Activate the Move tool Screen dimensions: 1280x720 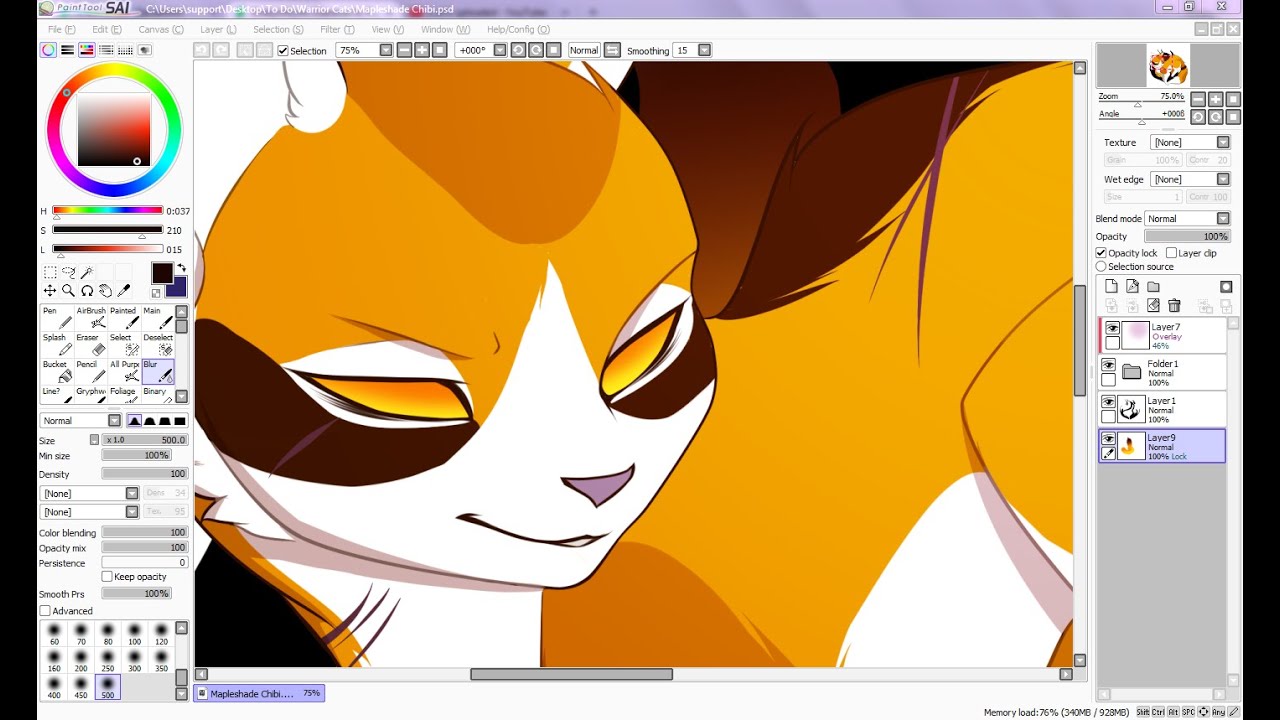tap(49, 291)
